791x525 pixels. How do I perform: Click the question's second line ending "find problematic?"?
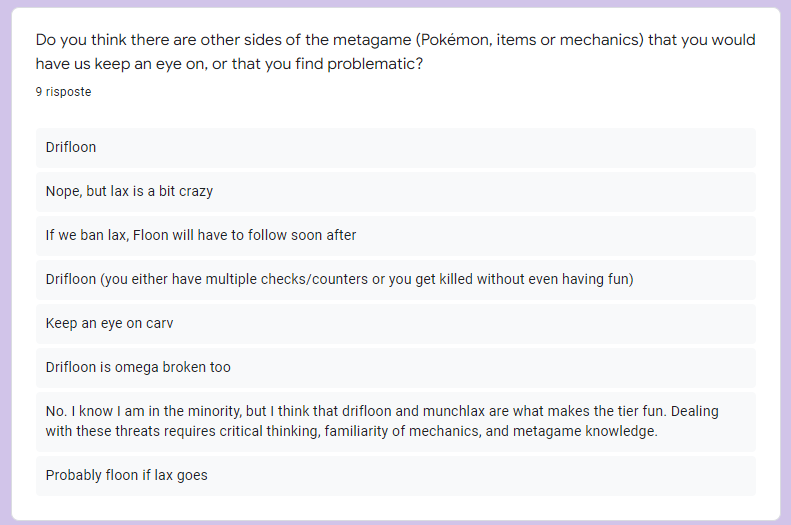[x=236, y=65]
